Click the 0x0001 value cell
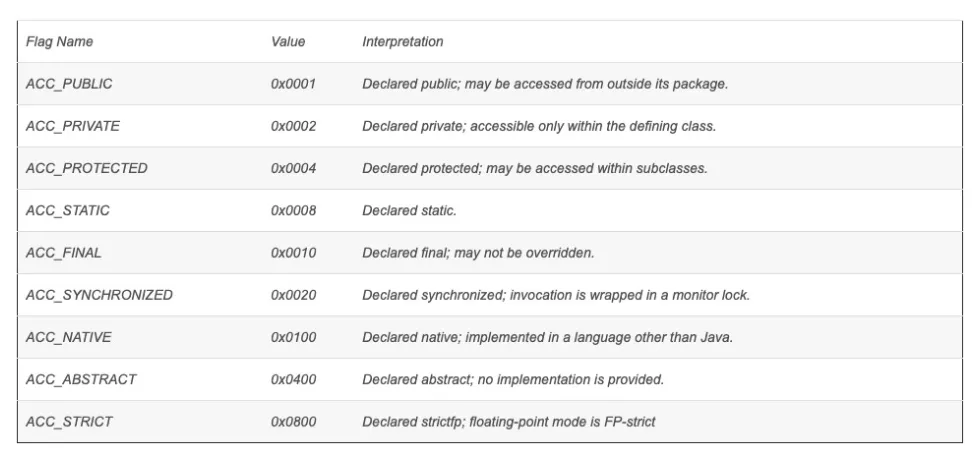 coord(293,84)
